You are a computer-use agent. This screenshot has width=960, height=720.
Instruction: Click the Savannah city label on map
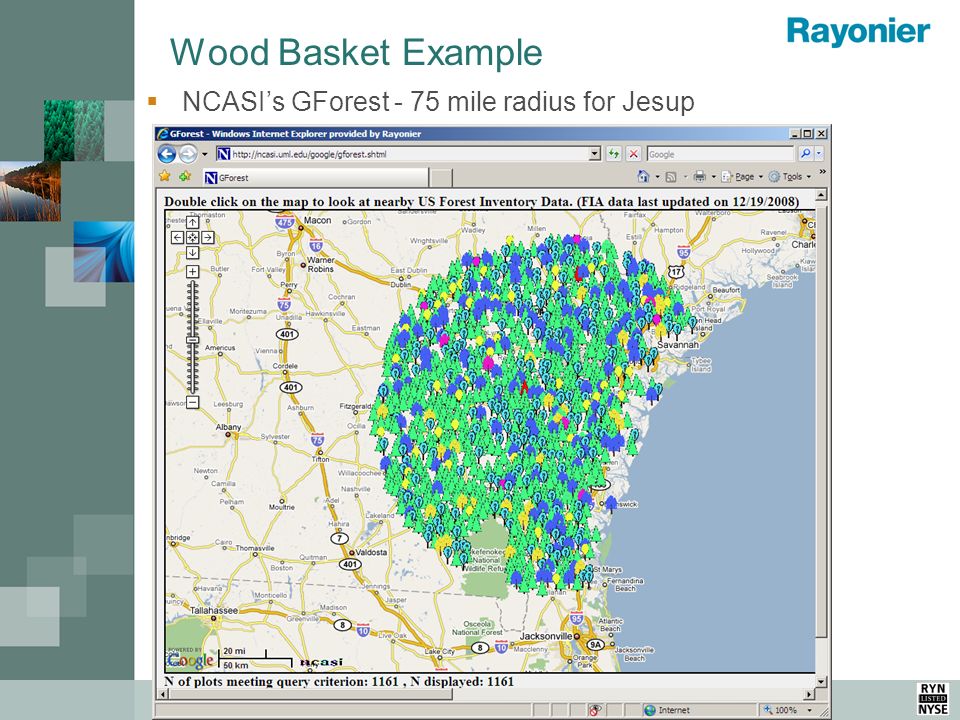678,345
